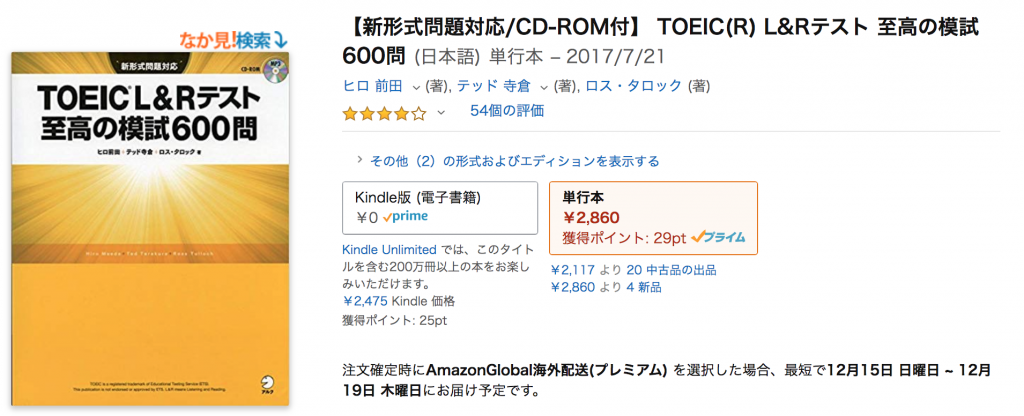This screenshot has width=1024, height=416.
Task: Select the Kindle版 (電子書籍) format option
Action: point(440,208)
